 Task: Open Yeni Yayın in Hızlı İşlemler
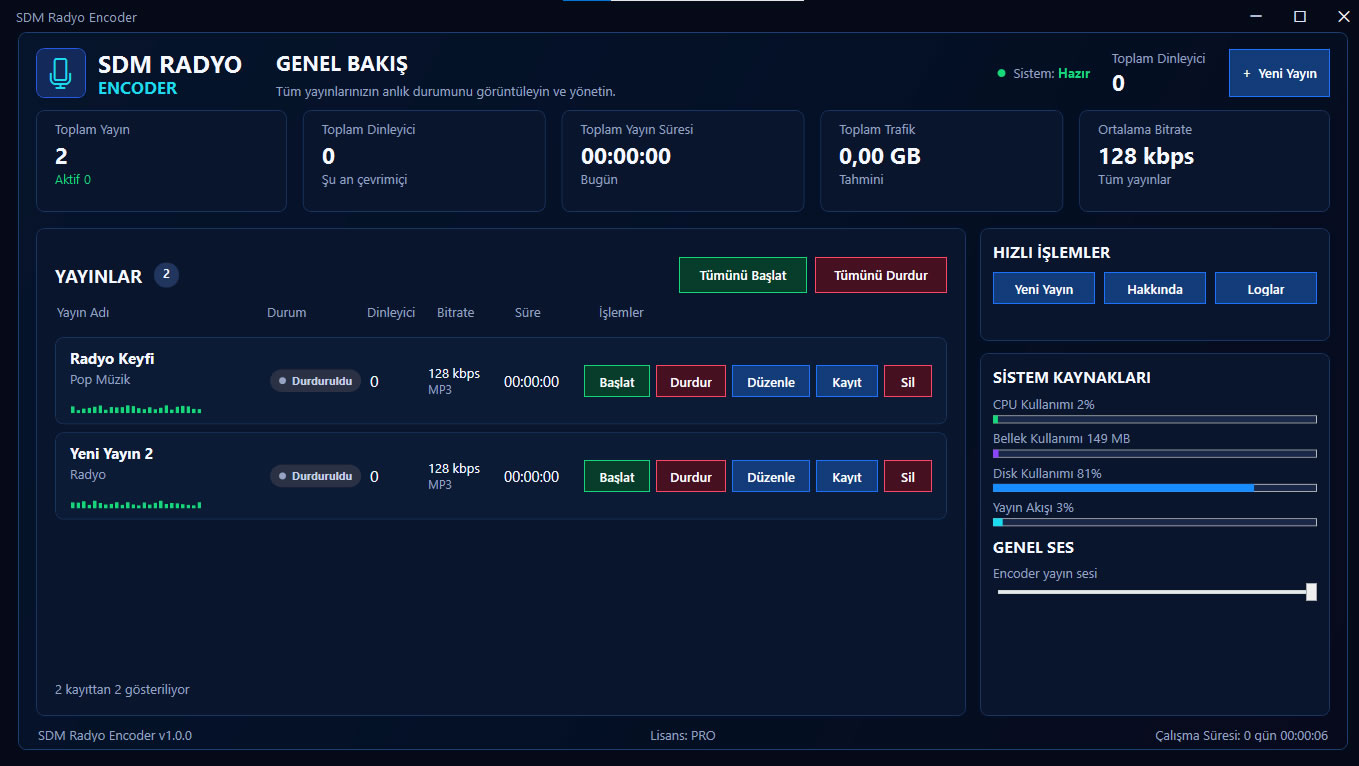point(1044,288)
